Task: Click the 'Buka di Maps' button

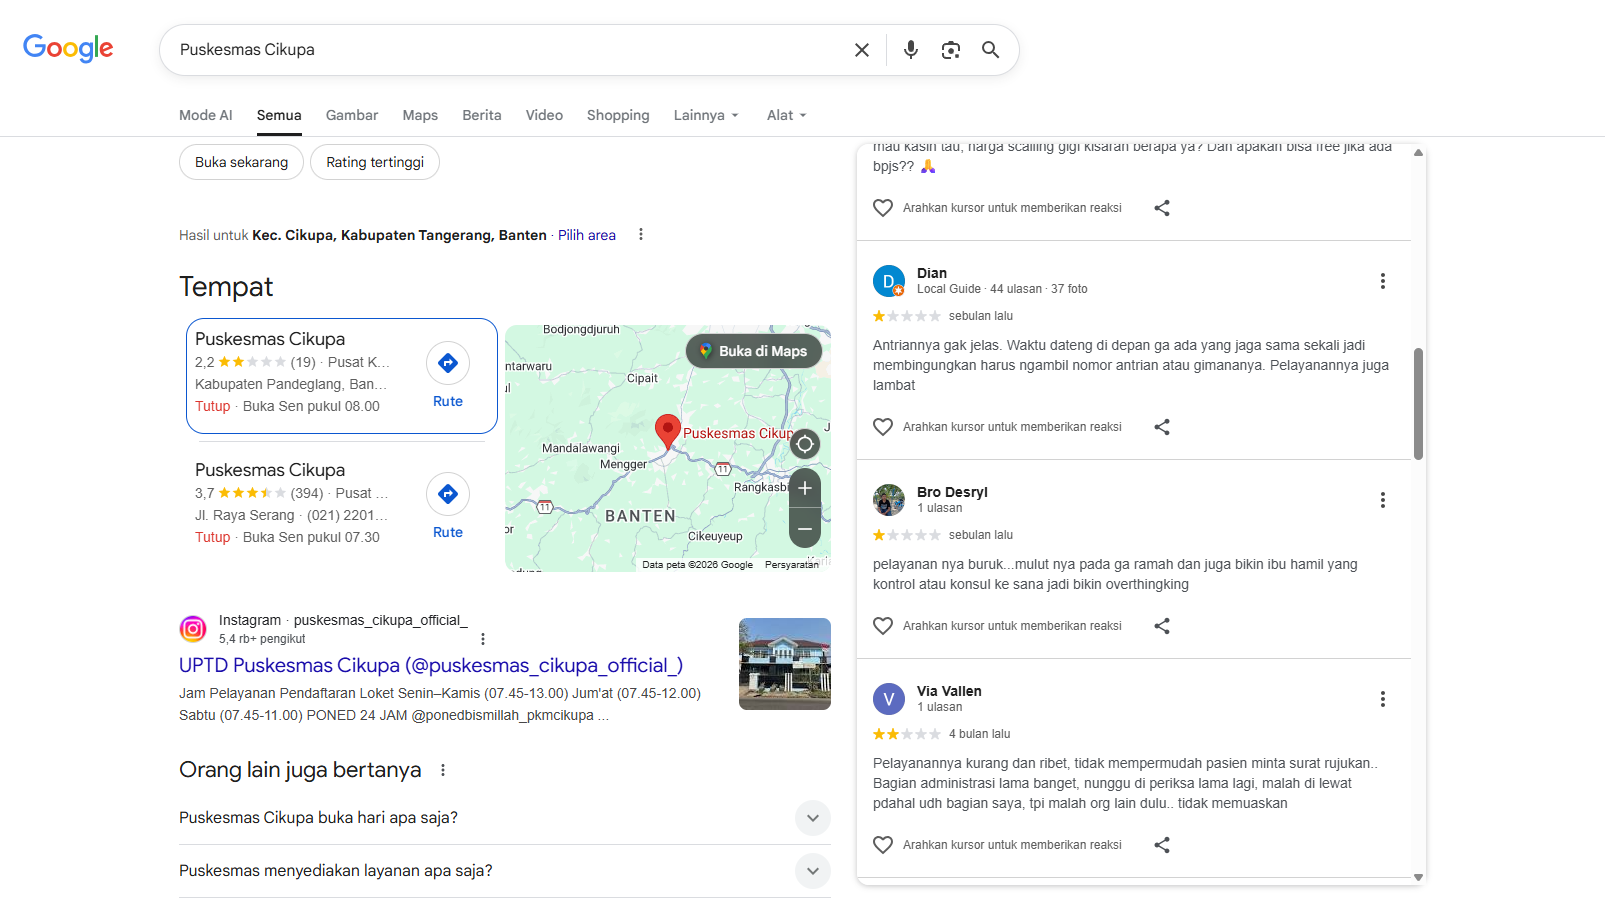Action: click(753, 351)
